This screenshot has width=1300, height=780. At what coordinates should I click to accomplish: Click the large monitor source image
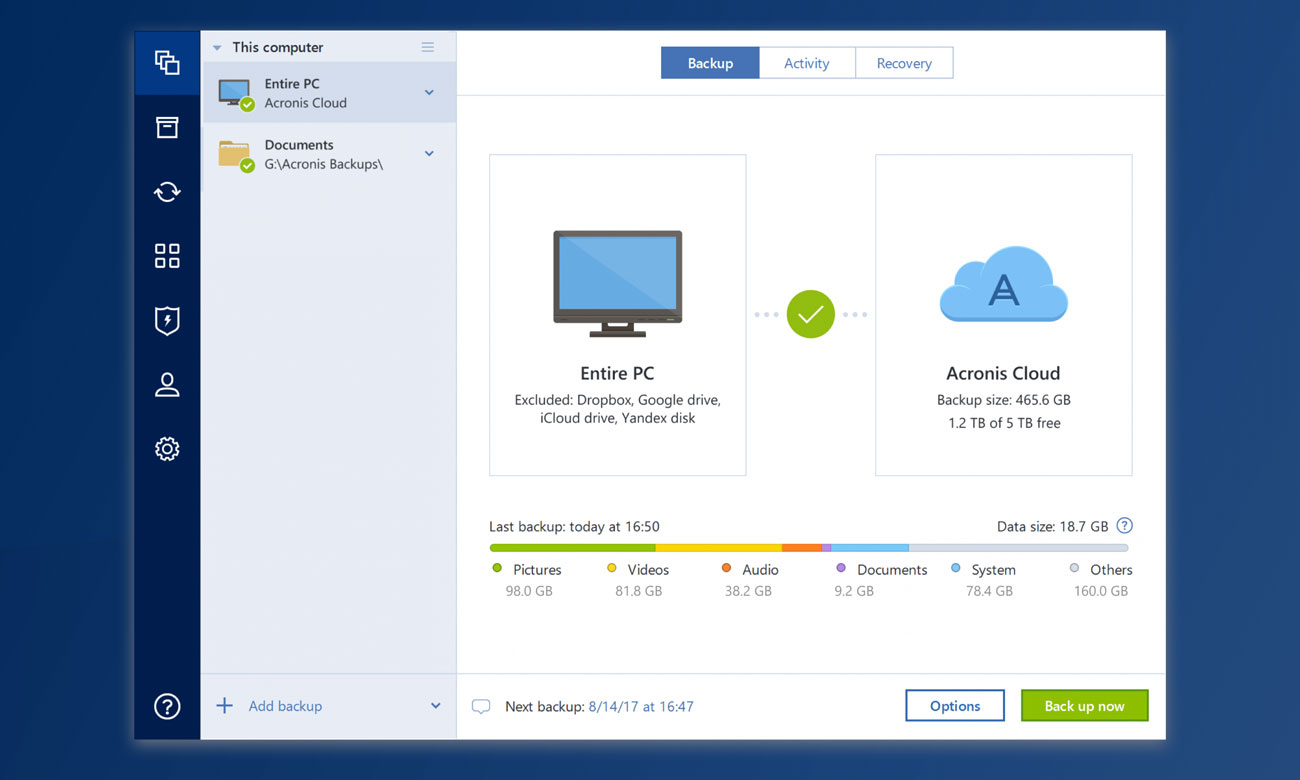coord(617,284)
